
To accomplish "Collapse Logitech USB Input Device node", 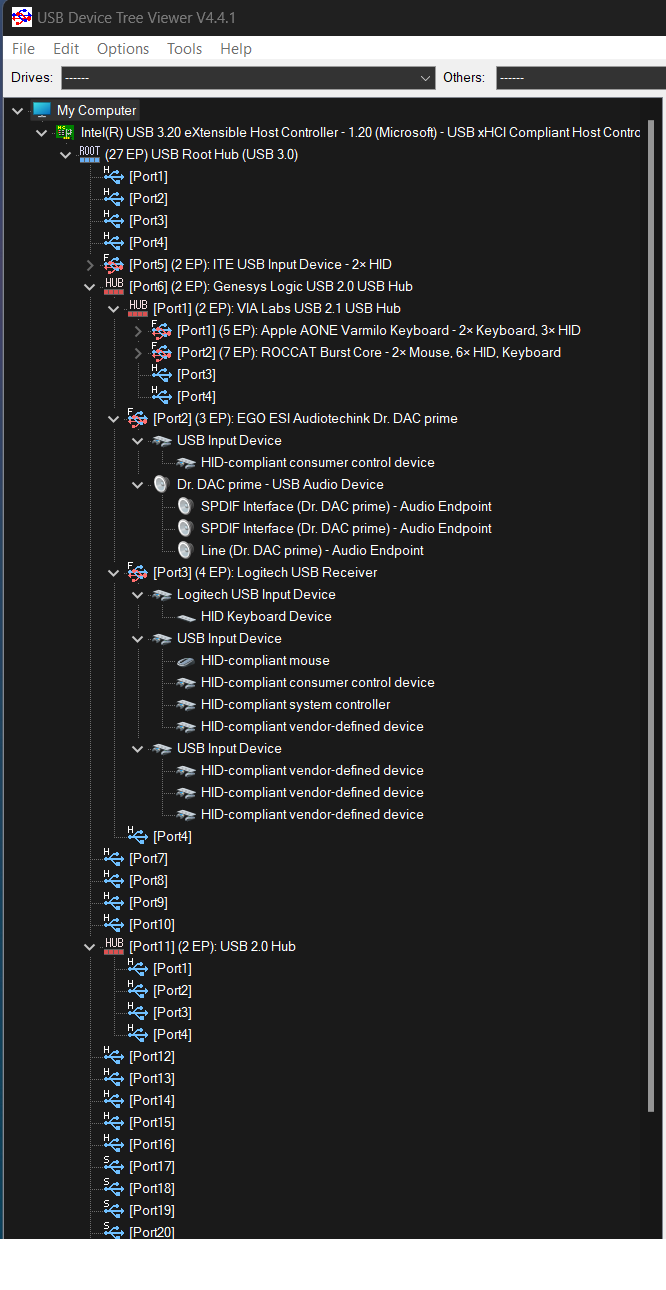I will click(138, 594).
